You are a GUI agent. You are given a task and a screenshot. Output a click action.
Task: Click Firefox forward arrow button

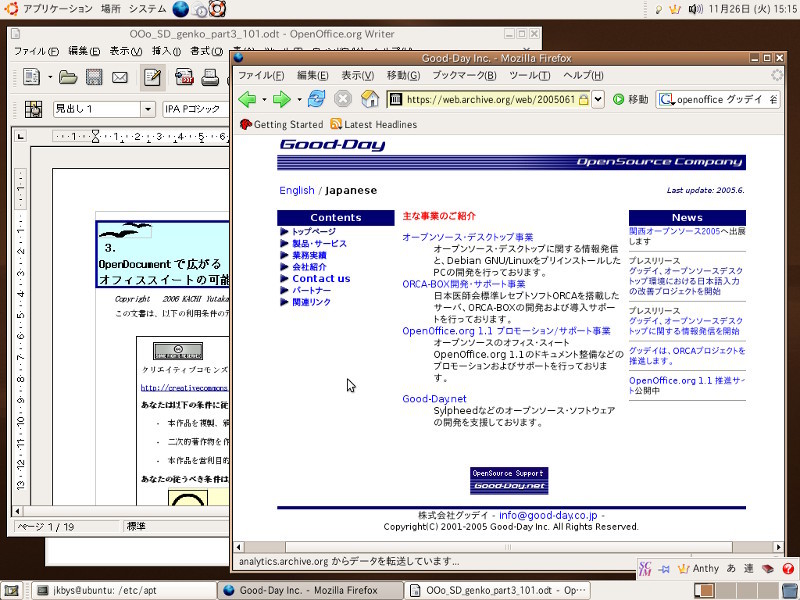[282, 99]
